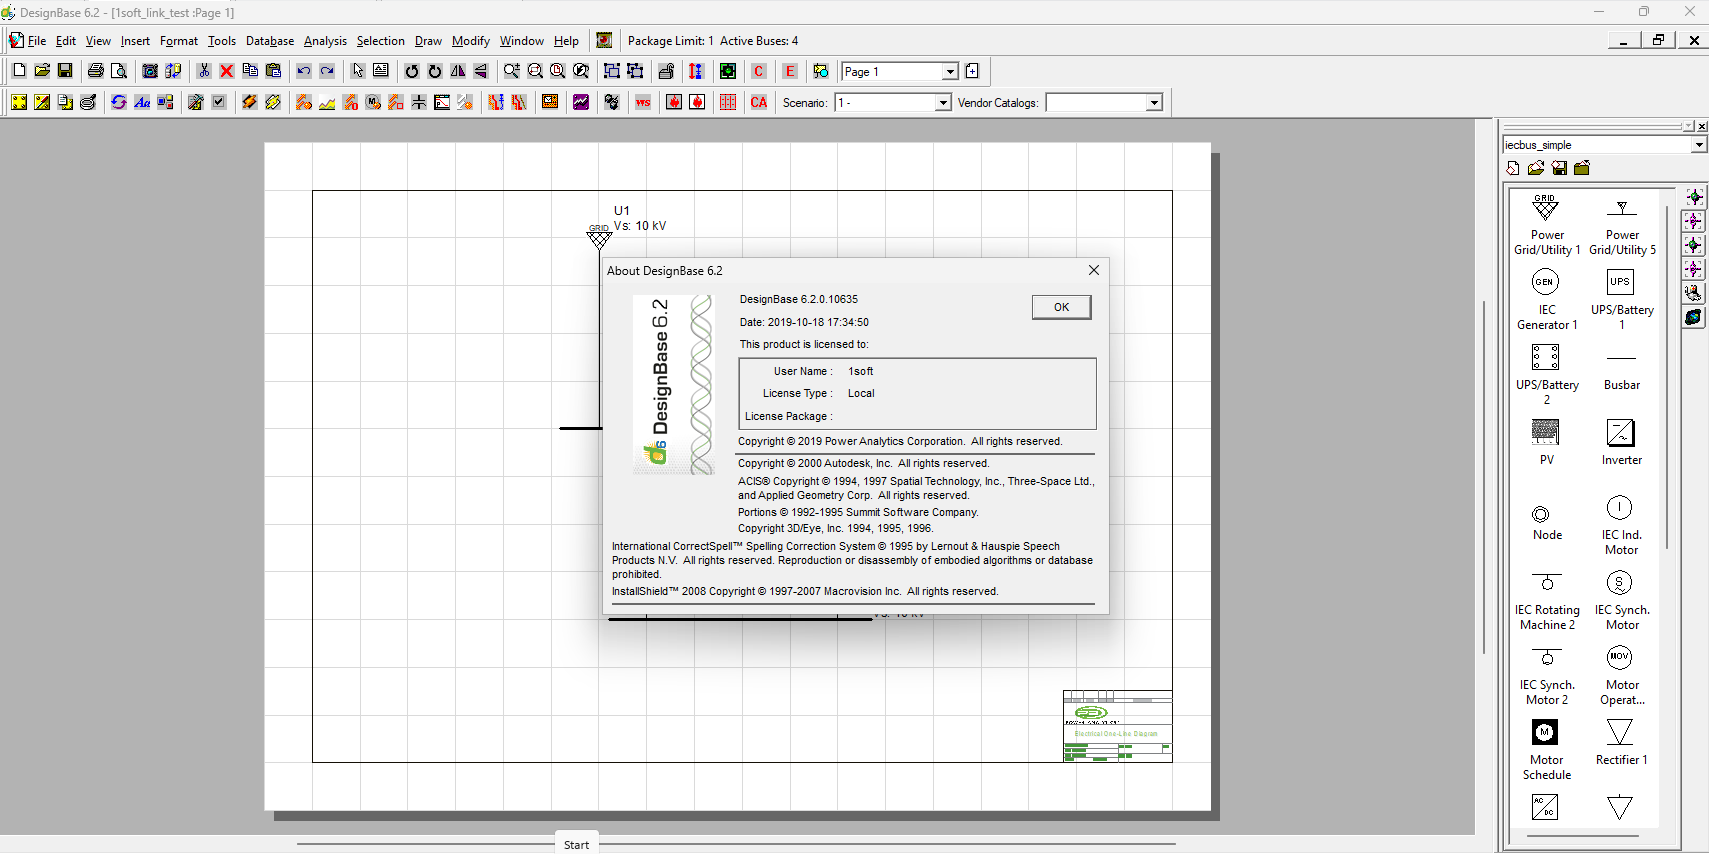Toggle the checkmark option icon in second toolbar
The height and width of the screenshot is (854, 1709).
click(219, 102)
